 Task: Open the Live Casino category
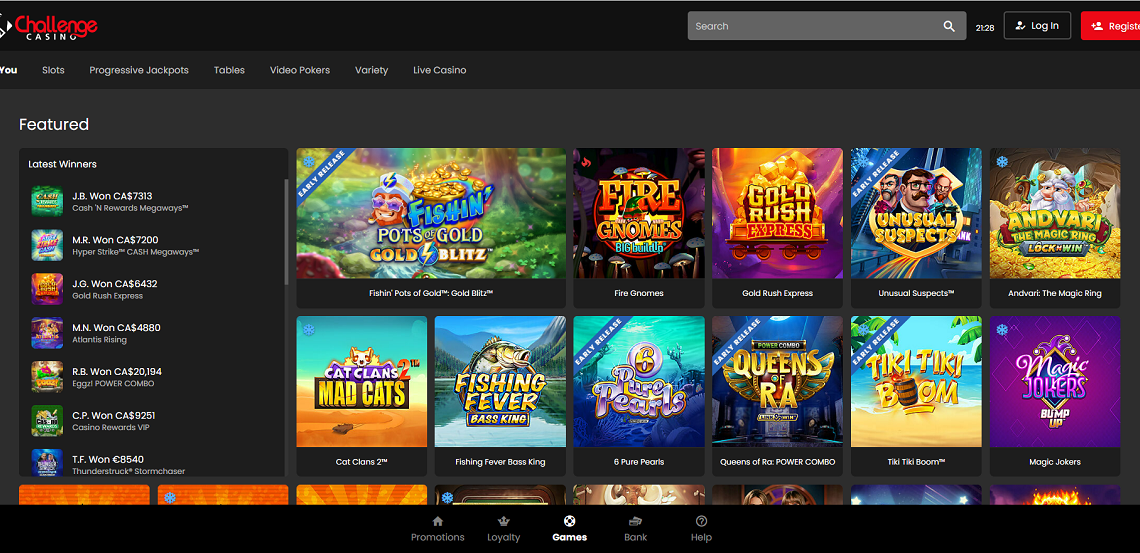tap(440, 70)
